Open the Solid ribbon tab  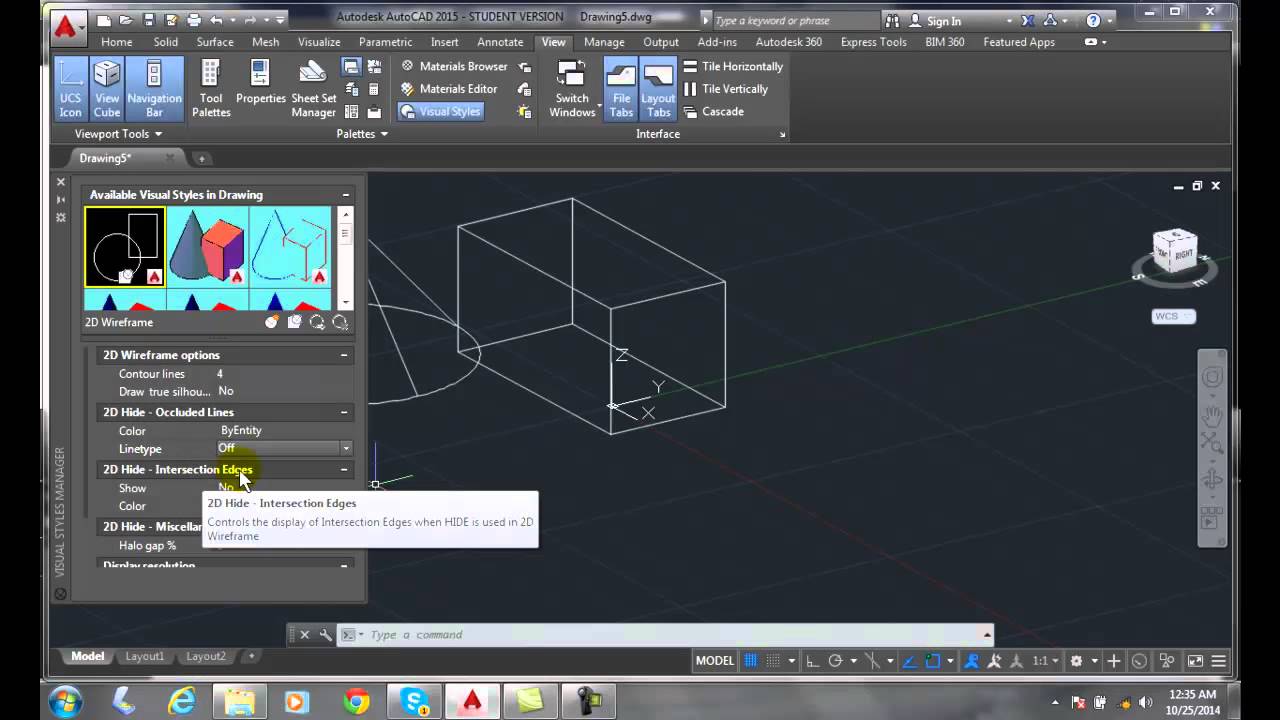[x=166, y=42]
